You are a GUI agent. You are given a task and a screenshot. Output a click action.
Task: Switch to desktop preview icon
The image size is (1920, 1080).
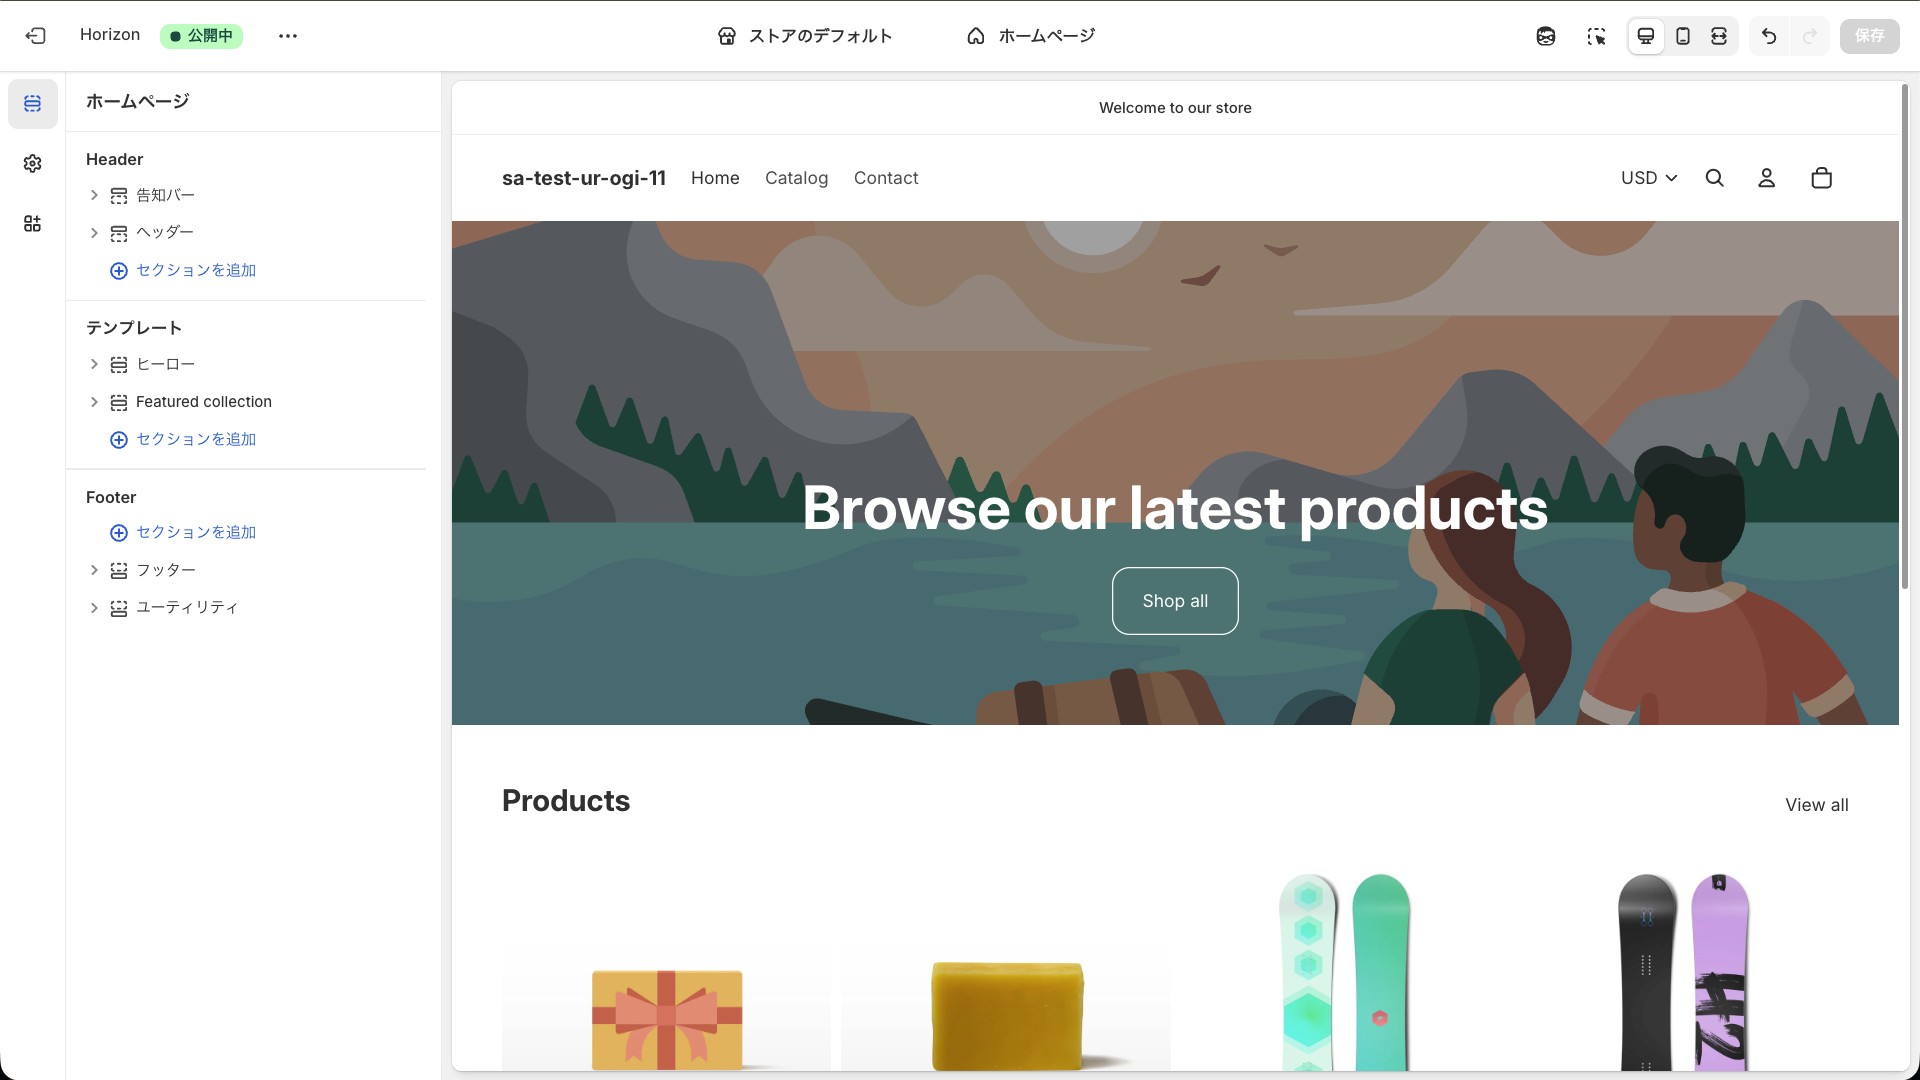[1646, 36]
